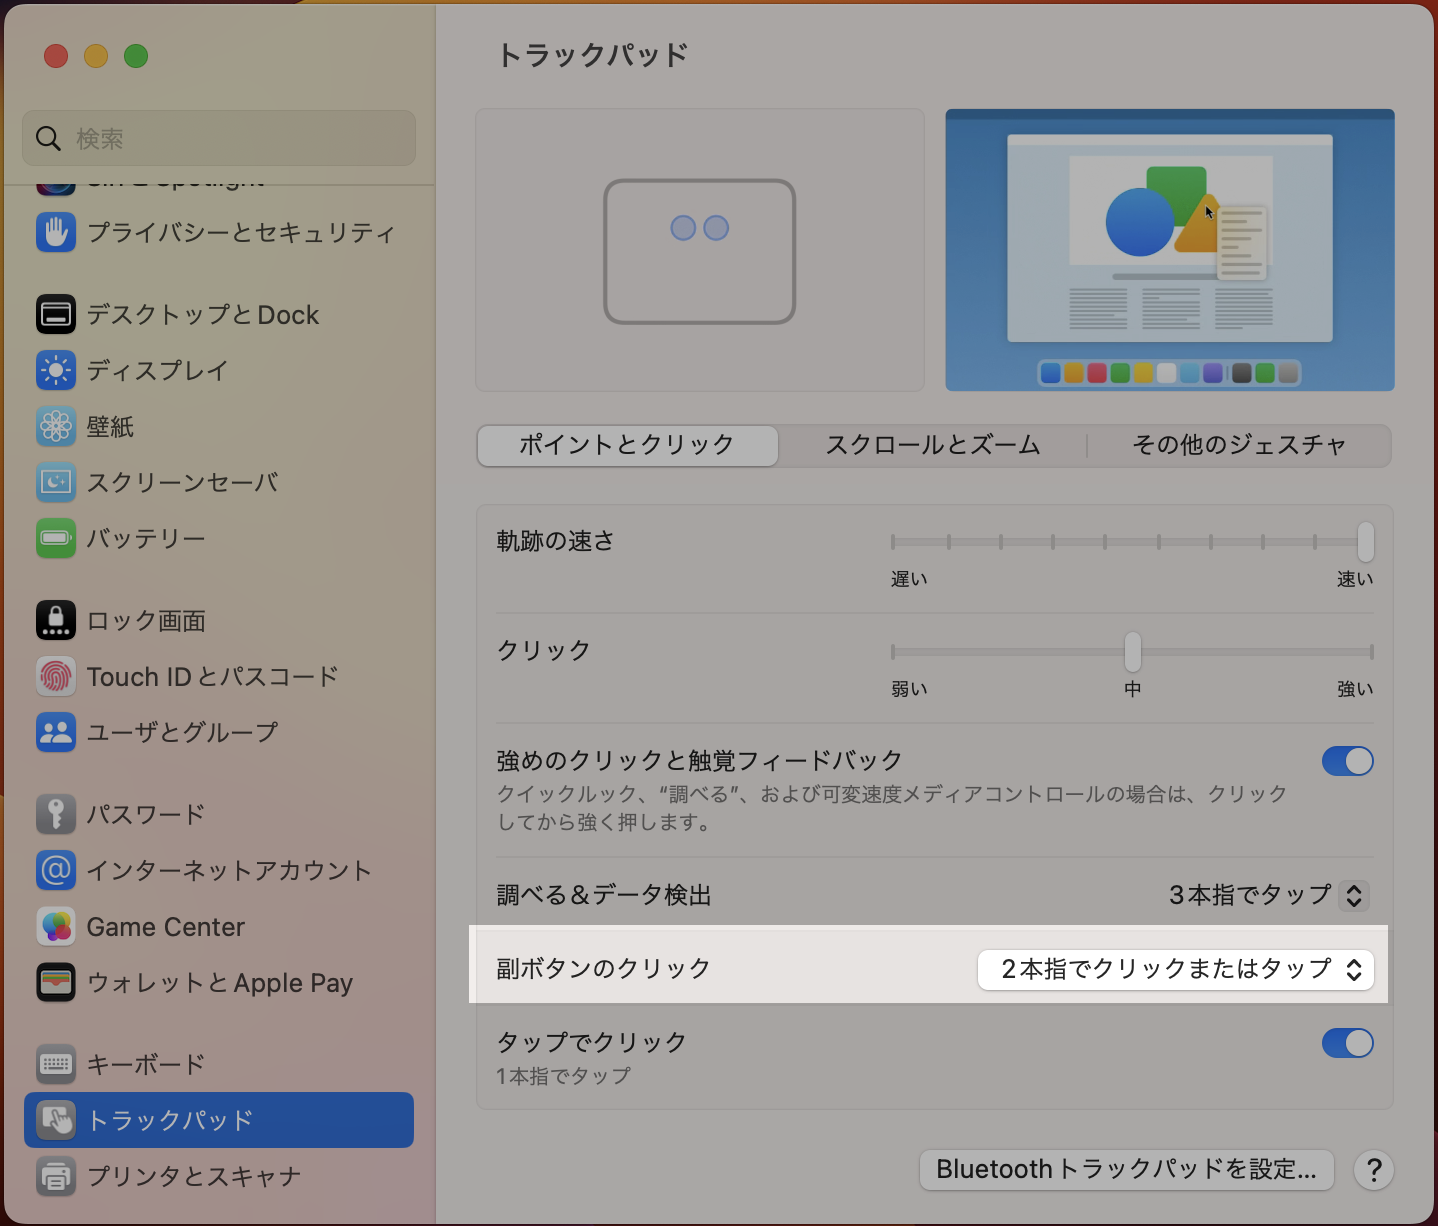
Task: Open 壁紙 flower icon in sidebar
Action: click(x=56, y=426)
